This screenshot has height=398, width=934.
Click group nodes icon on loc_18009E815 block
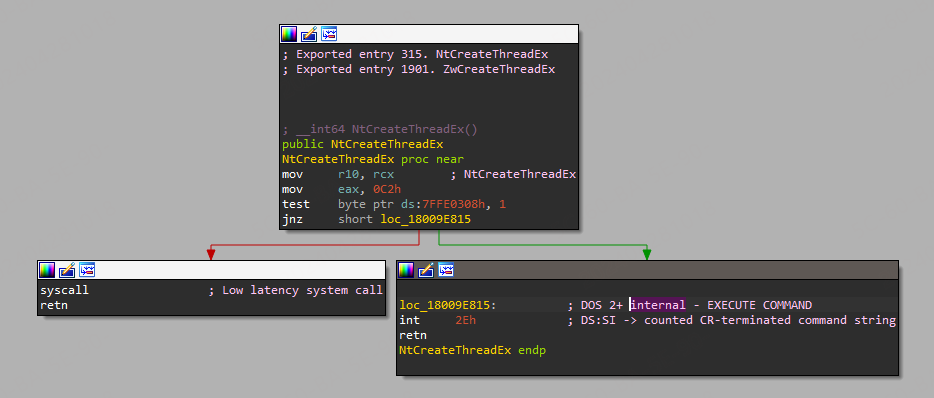click(446, 270)
